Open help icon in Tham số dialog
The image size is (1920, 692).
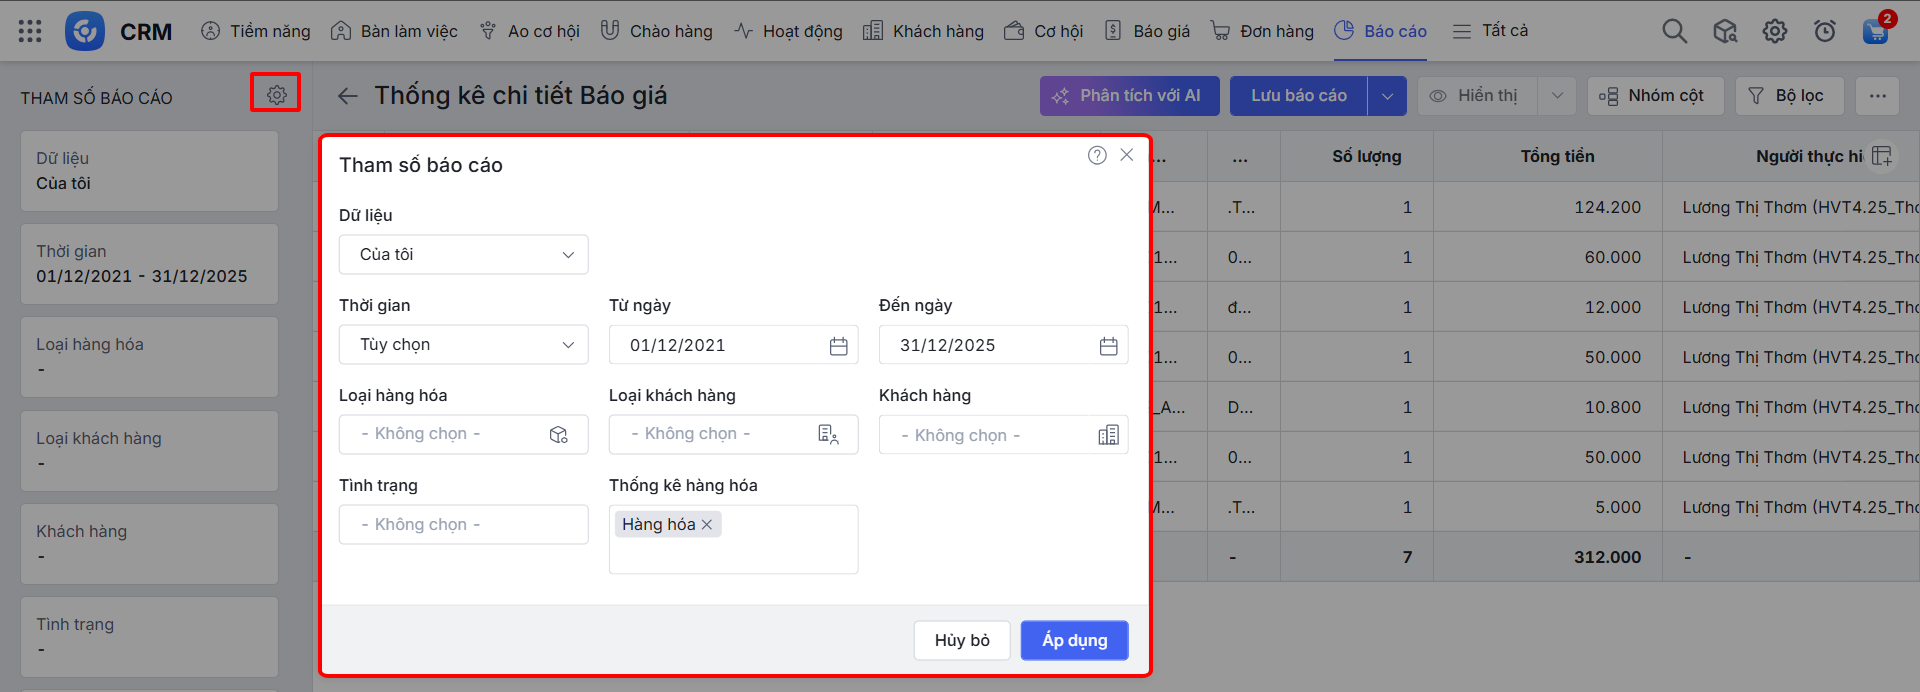(x=1097, y=155)
